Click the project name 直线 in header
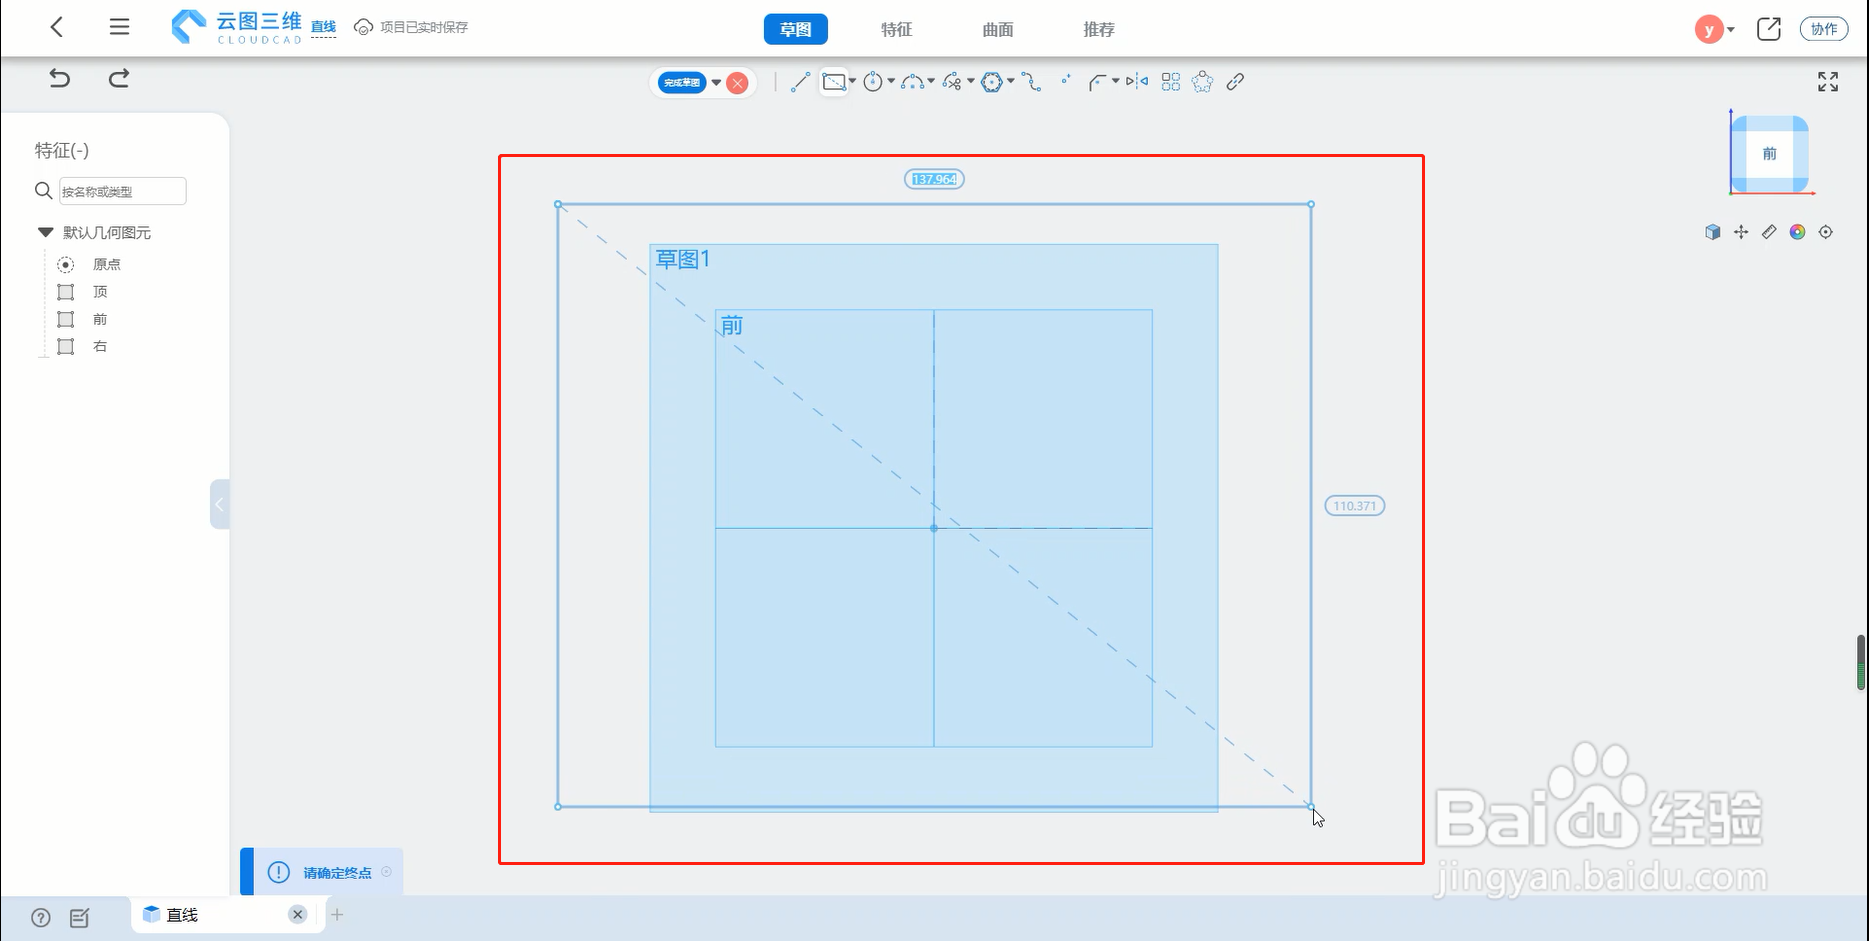The image size is (1869, 941). click(x=323, y=27)
